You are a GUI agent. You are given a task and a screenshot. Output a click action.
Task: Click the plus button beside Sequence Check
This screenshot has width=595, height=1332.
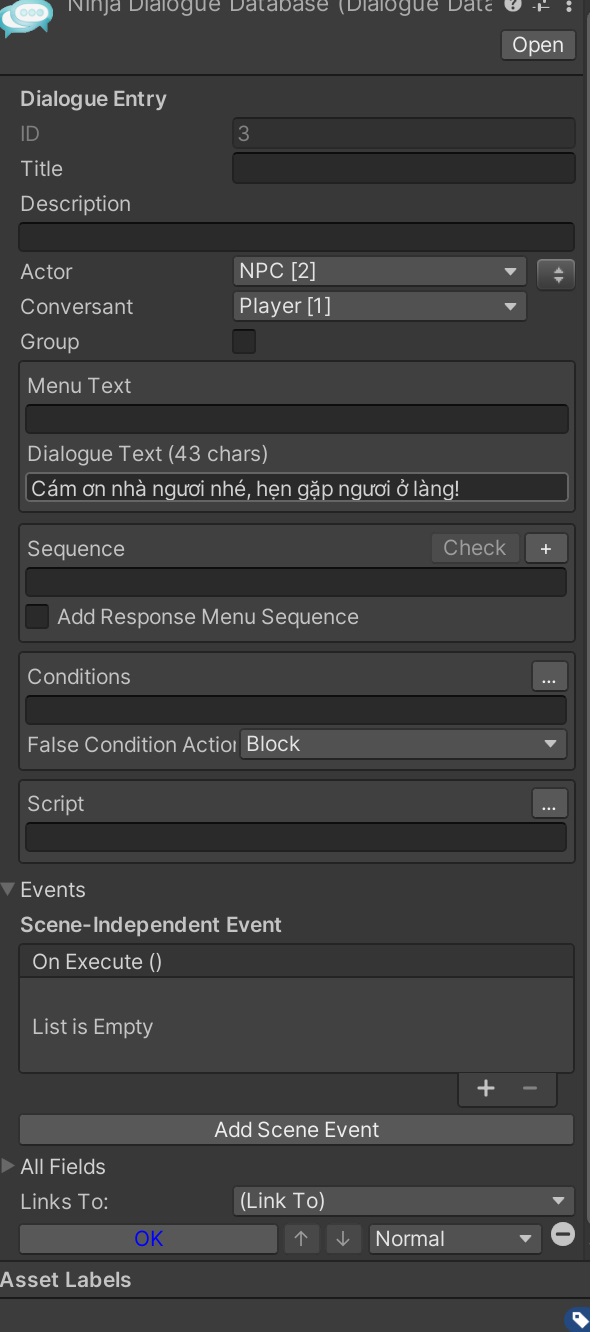(x=546, y=548)
